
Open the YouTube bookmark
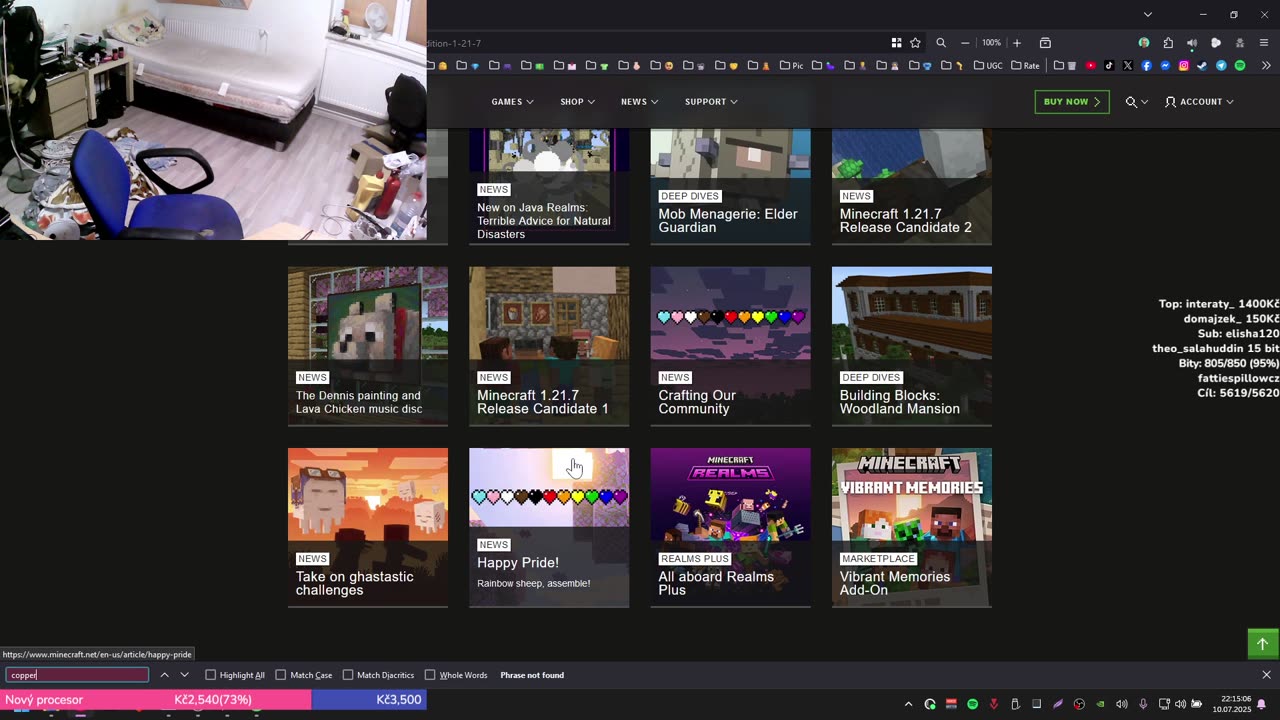[x=1091, y=66]
